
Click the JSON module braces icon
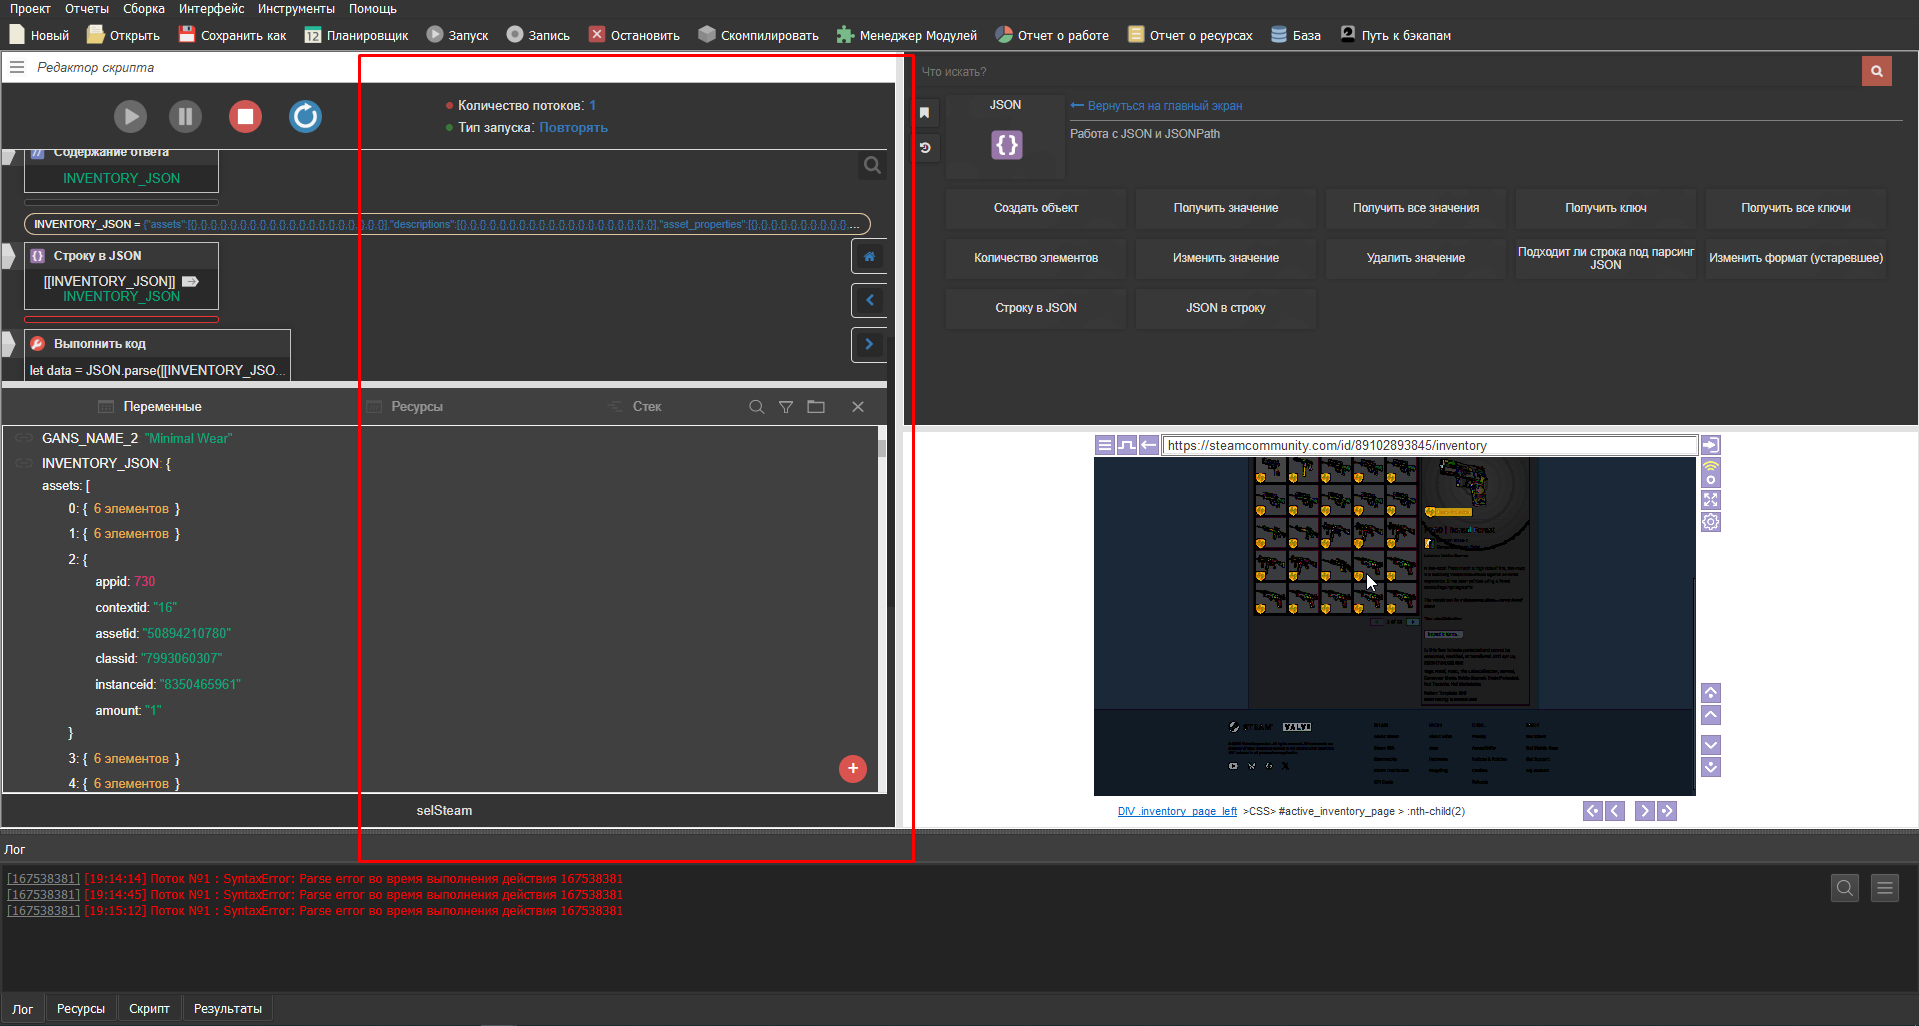point(1006,145)
